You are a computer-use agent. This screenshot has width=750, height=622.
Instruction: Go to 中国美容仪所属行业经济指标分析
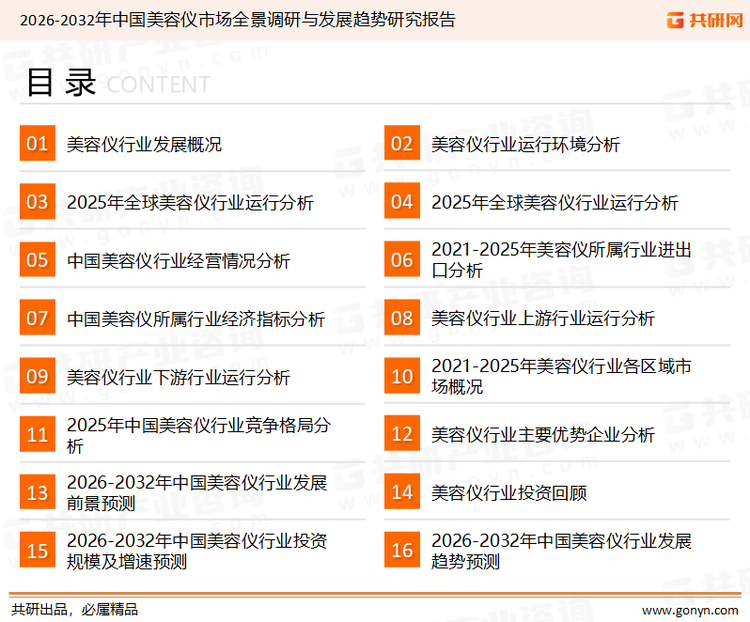(x=195, y=319)
